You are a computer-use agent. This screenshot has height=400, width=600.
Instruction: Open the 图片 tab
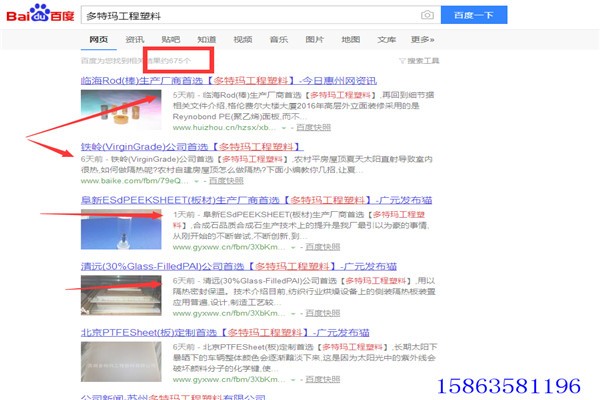tap(315, 39)
